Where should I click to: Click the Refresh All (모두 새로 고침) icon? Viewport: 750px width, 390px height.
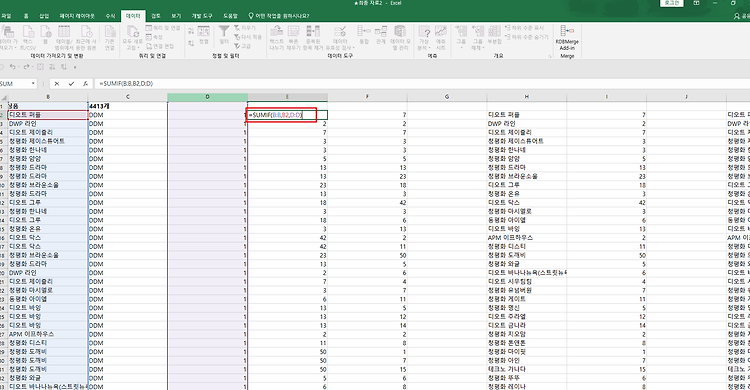click(132, 32)
